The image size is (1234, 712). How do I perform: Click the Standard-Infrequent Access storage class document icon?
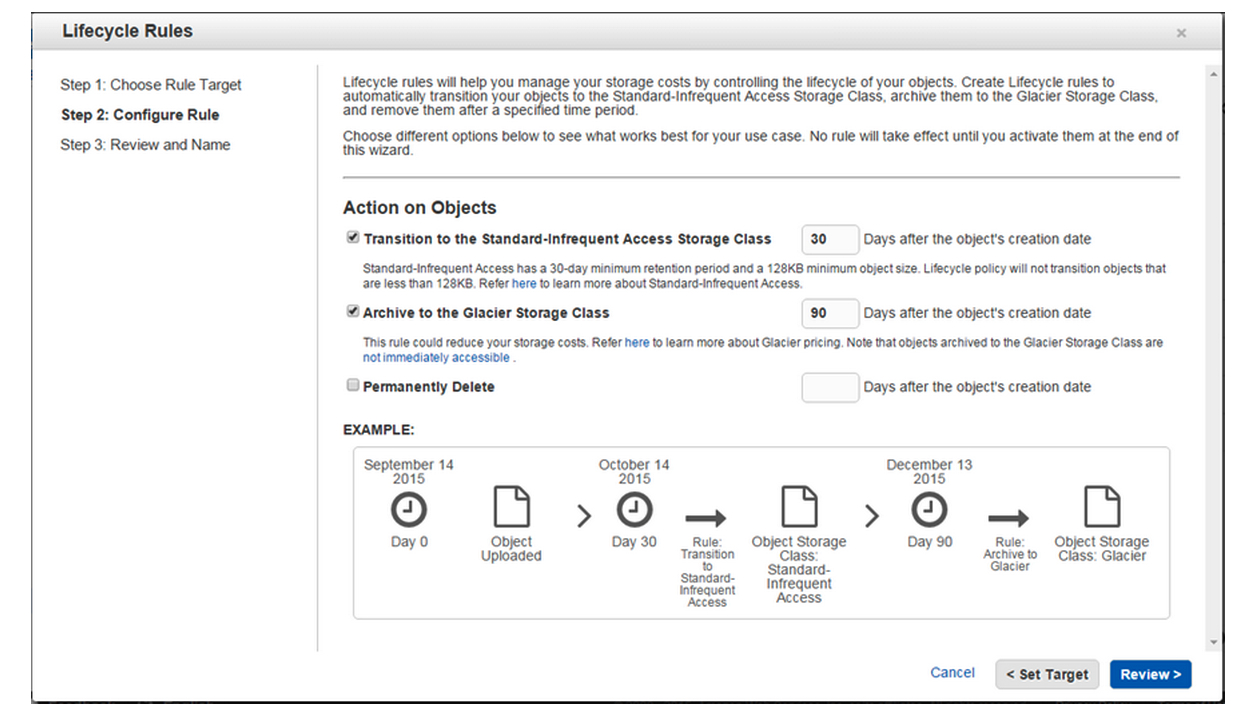[x=799, y=509]
